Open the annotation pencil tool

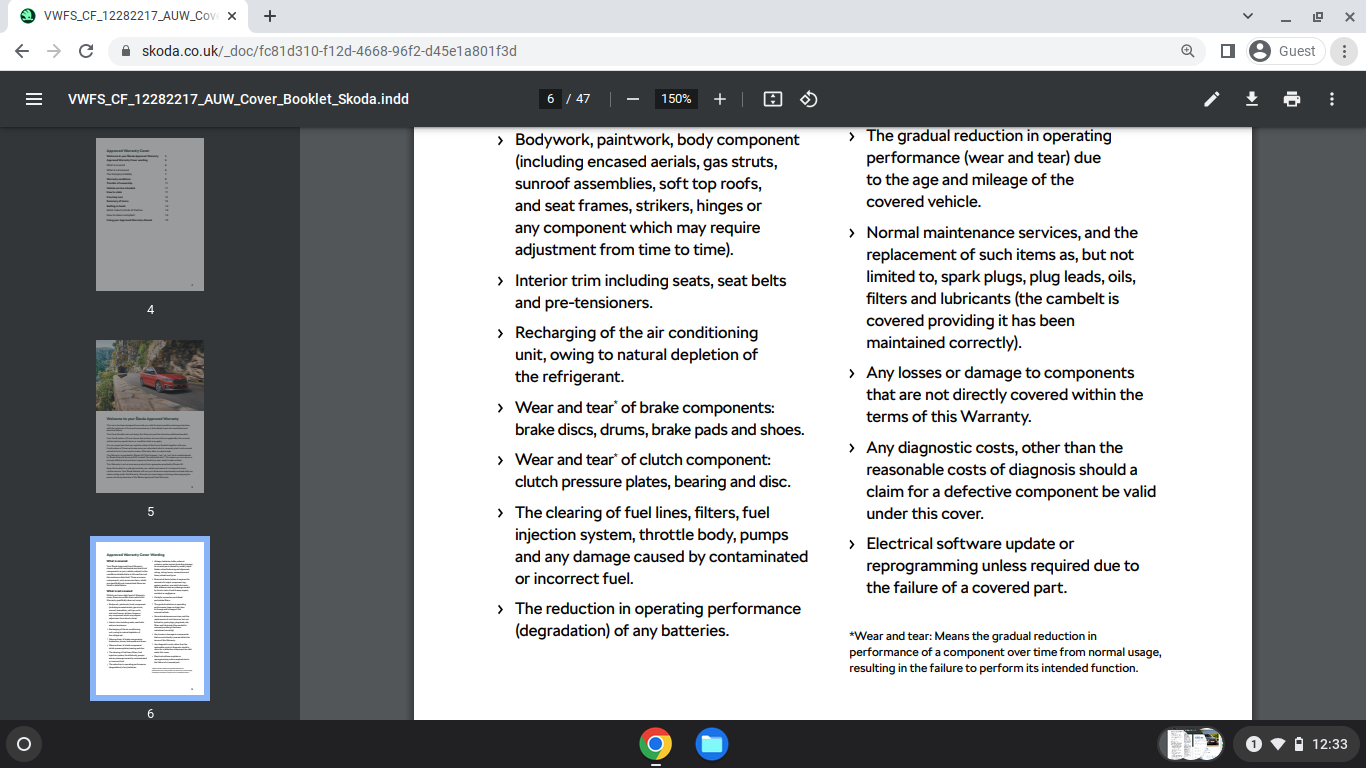tap(1212, 99)
